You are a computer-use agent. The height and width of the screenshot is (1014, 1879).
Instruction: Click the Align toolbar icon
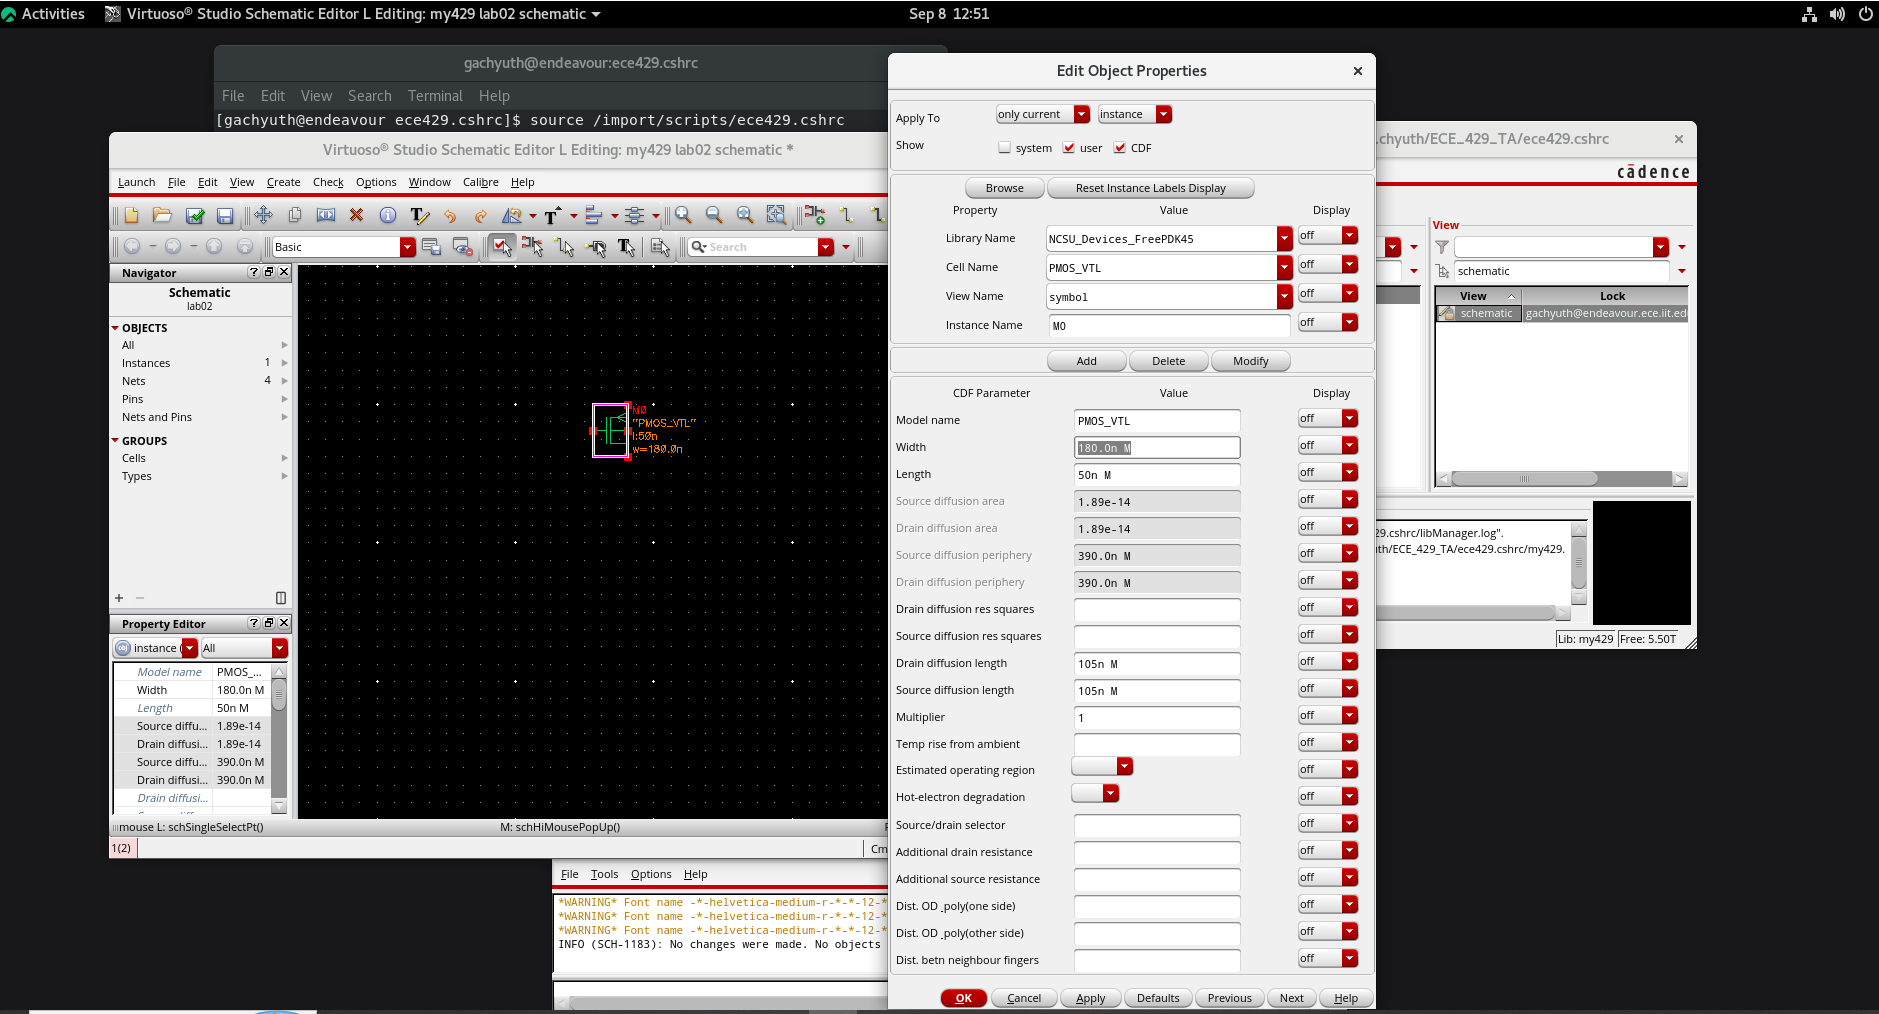(x=593, y=215)
